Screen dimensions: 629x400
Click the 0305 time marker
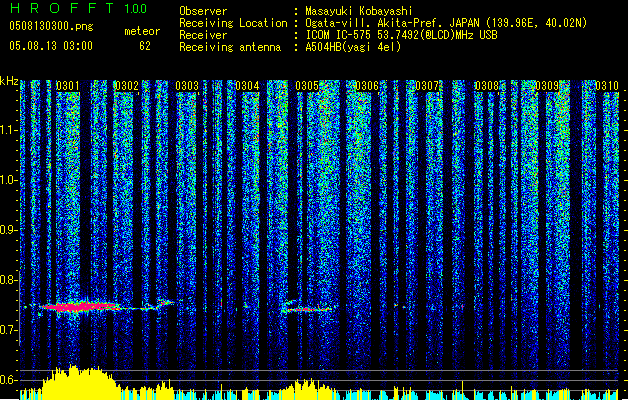tap(307, 86)
